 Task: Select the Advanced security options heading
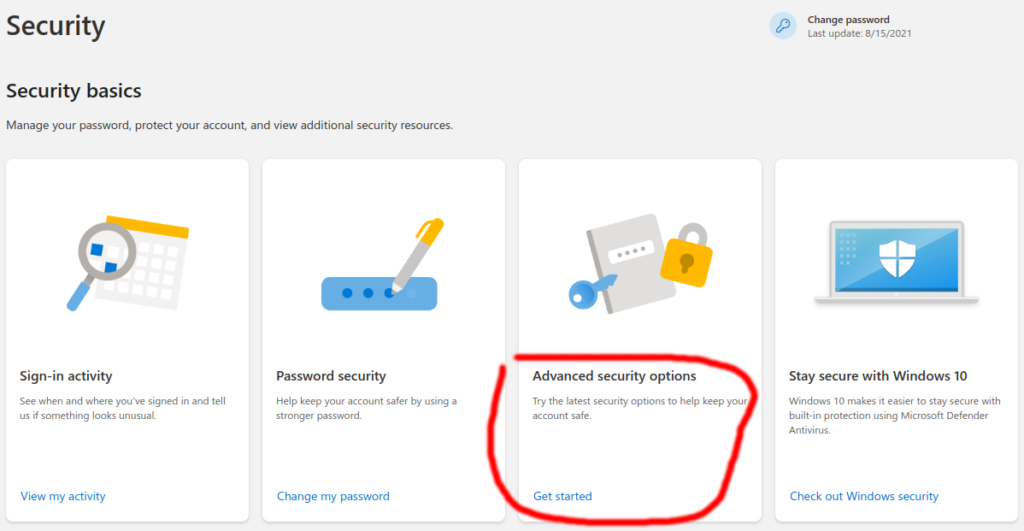tap(614, 376)
